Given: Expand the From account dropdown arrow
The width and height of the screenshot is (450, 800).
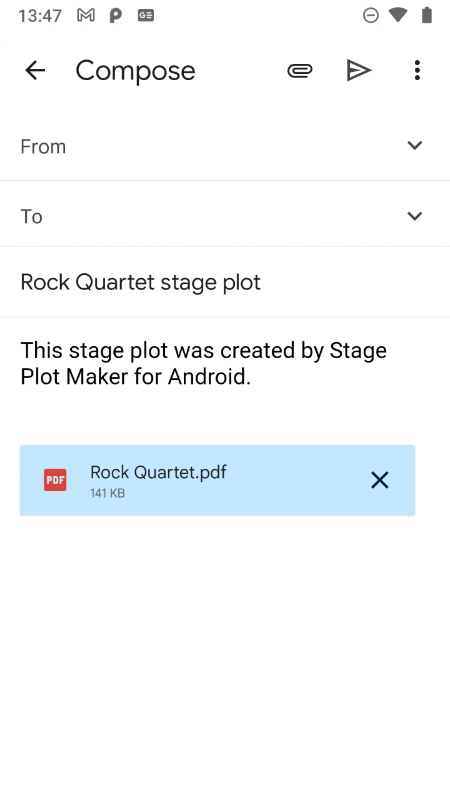Looking at the screenshot, I should point(415,146).
